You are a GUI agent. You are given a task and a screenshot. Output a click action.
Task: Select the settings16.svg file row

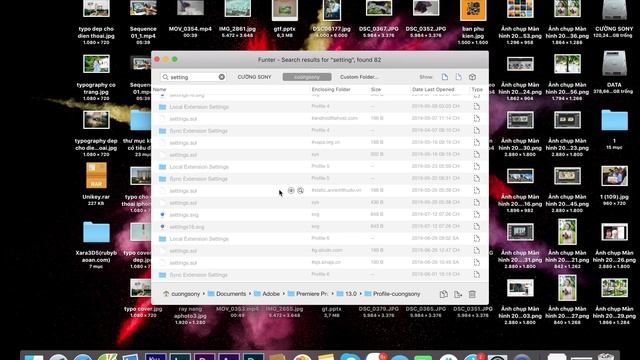click(320, 227)
